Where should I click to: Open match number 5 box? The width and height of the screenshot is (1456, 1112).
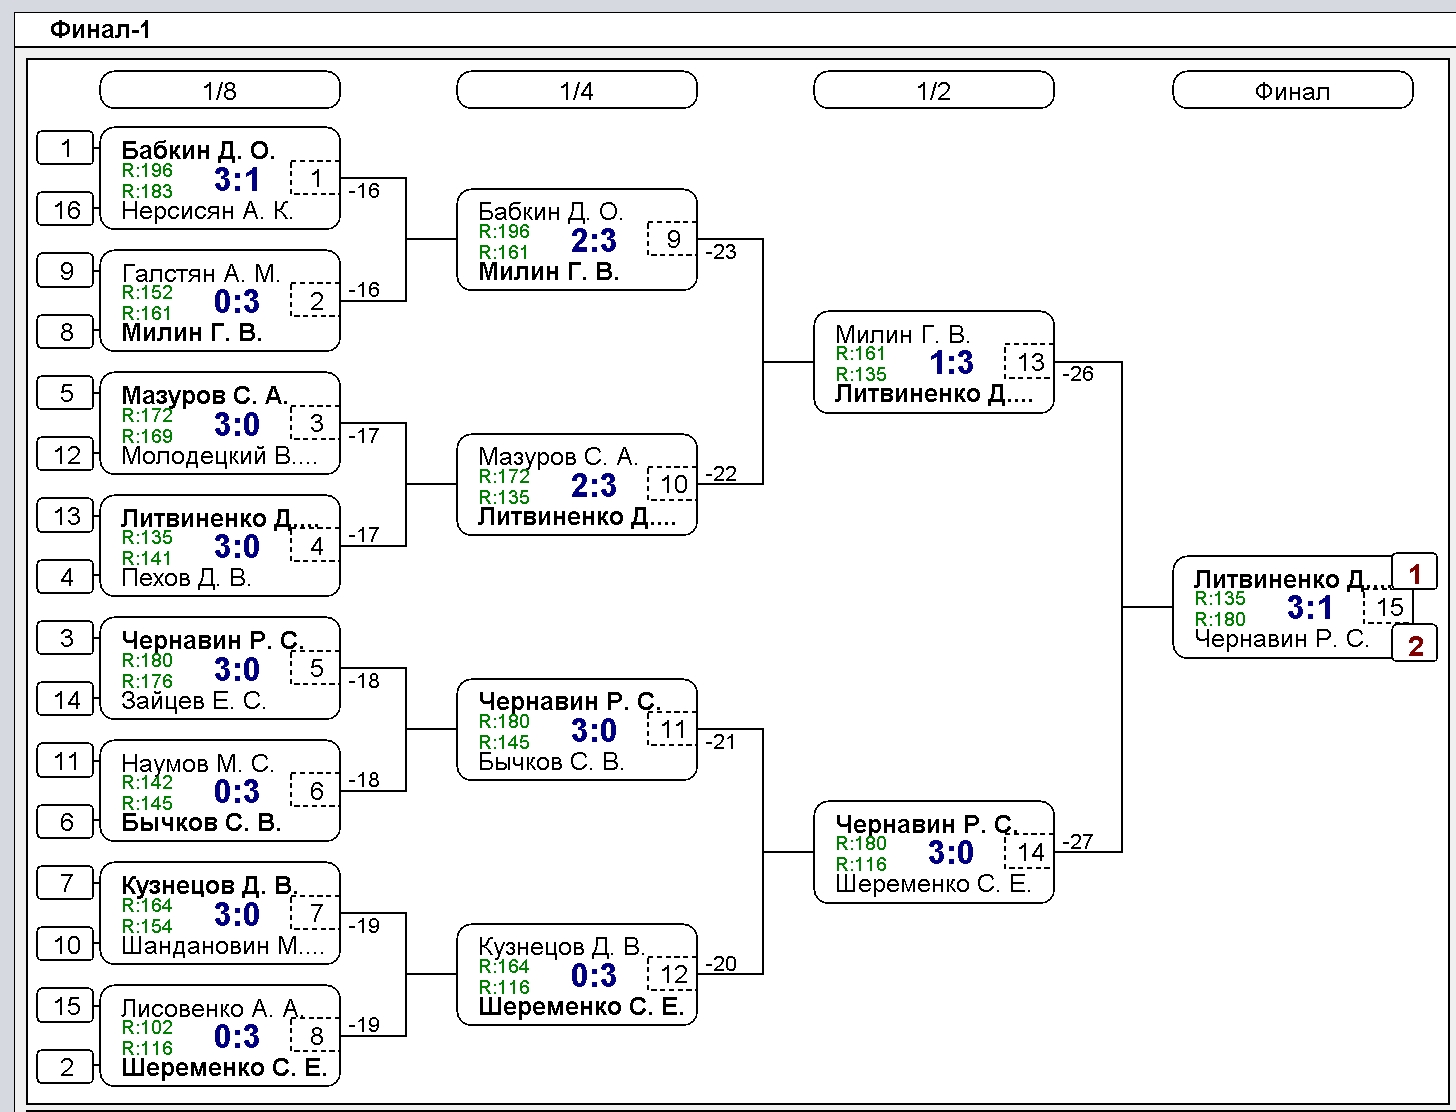tap(316, 668)
